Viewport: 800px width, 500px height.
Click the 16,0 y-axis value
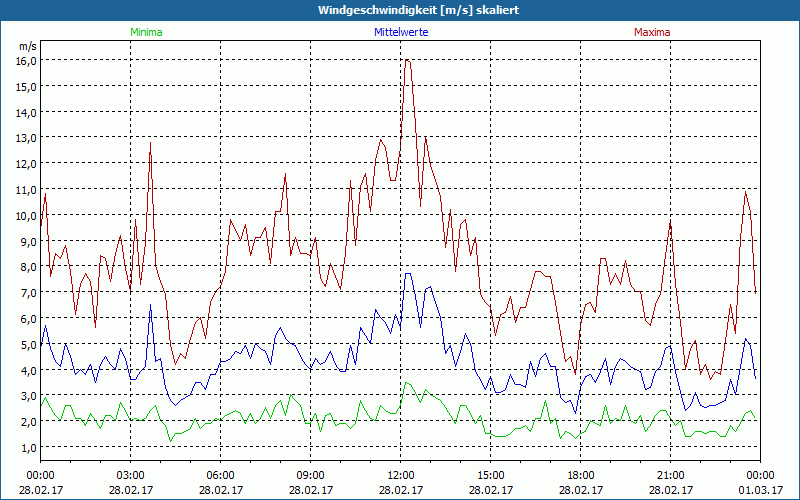(x=27, y=61)
